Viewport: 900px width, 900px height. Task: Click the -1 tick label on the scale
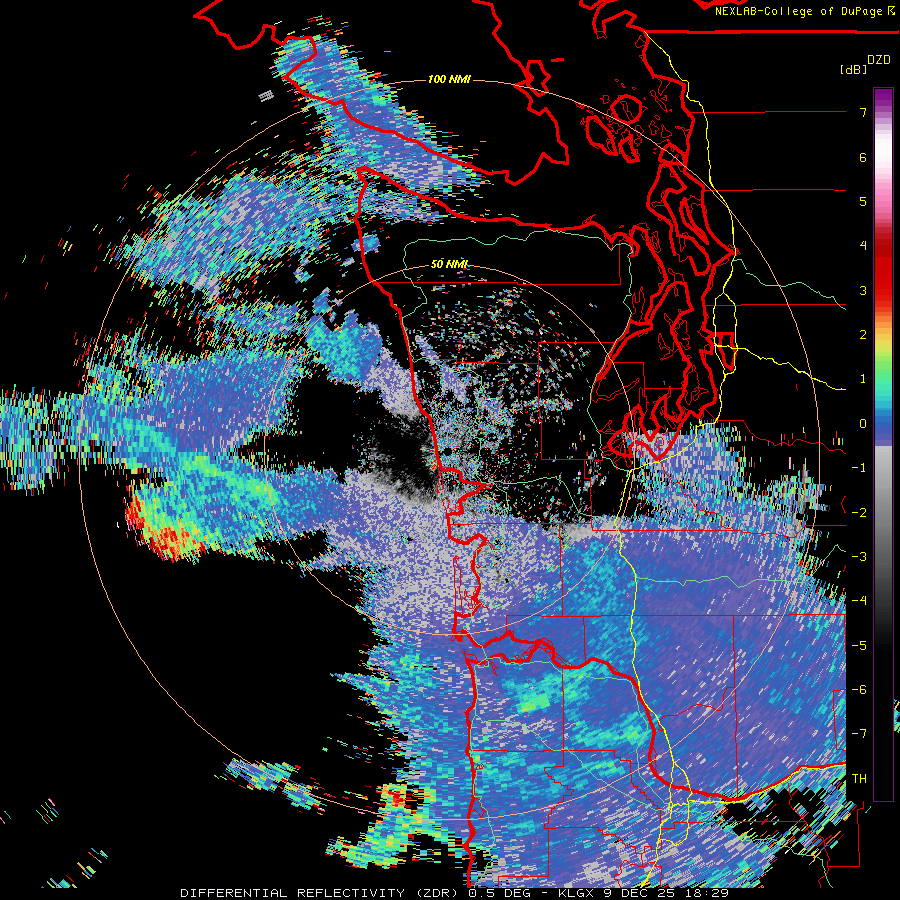(859, 468)
